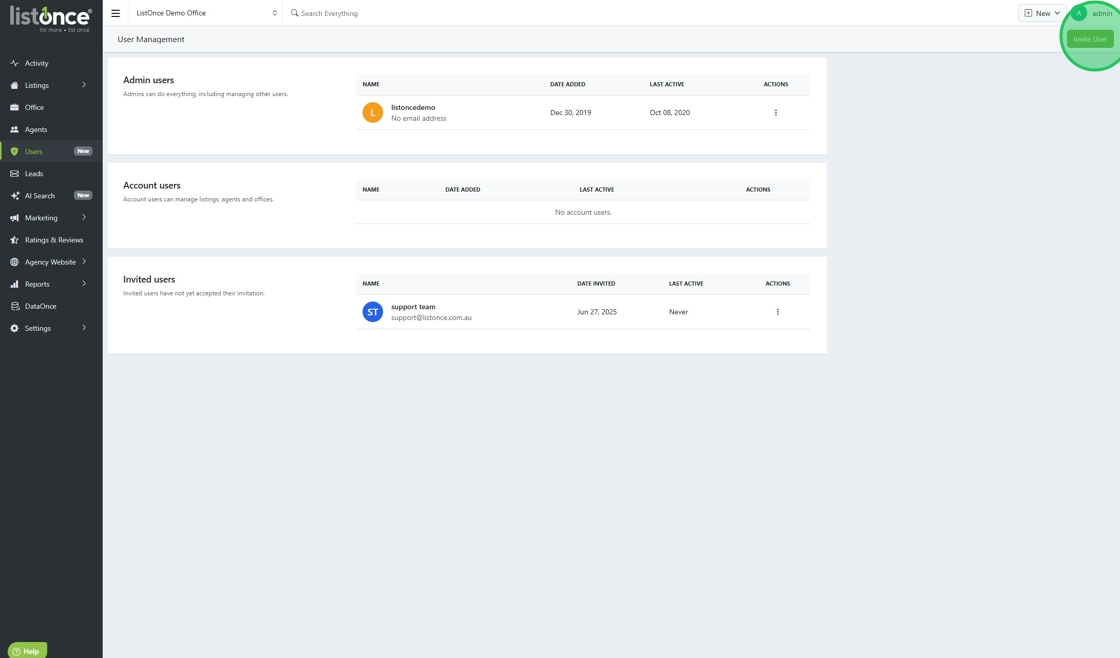1120x658 pixels.
Task: Click the blue ST avatar for support team
Action: pos(372,311)
